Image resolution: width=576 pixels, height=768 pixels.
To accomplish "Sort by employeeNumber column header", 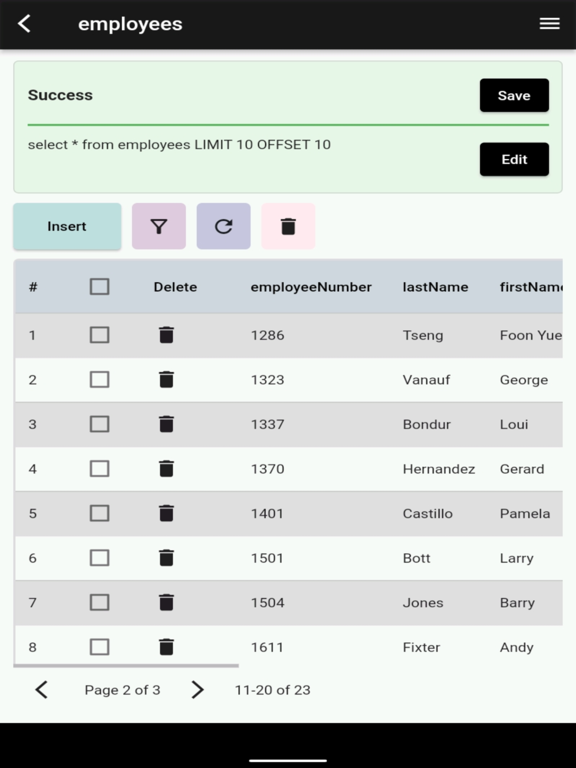I will coord(311,287).
